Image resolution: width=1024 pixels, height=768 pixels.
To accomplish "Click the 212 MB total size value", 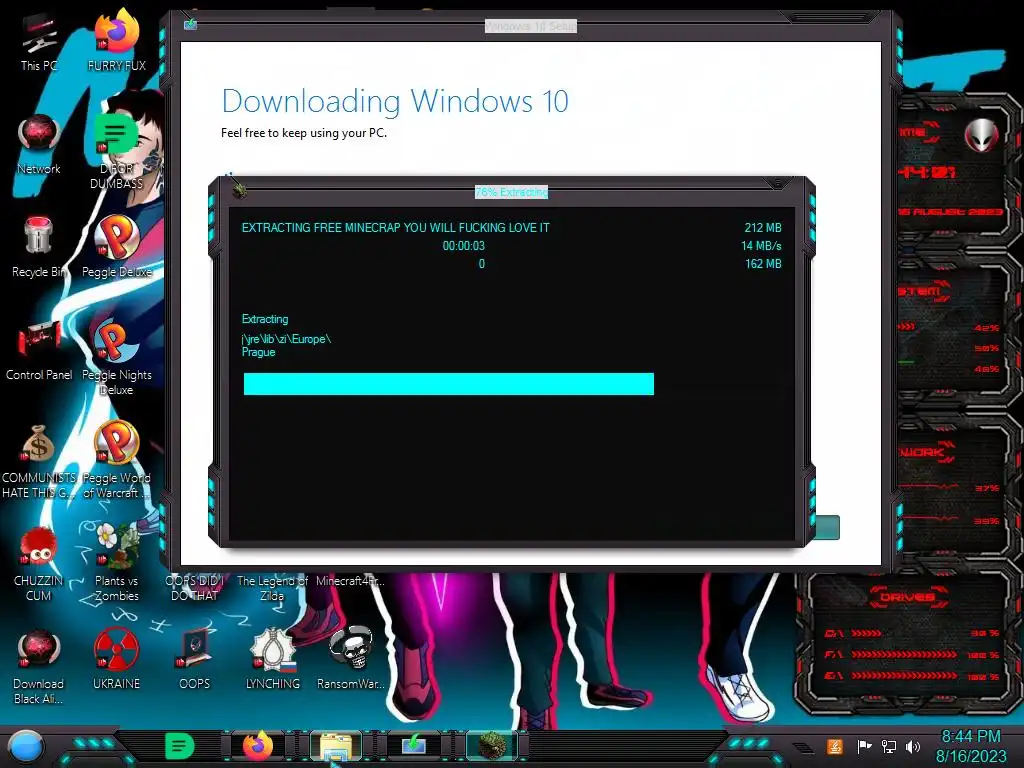I will [x=763, y=227].
